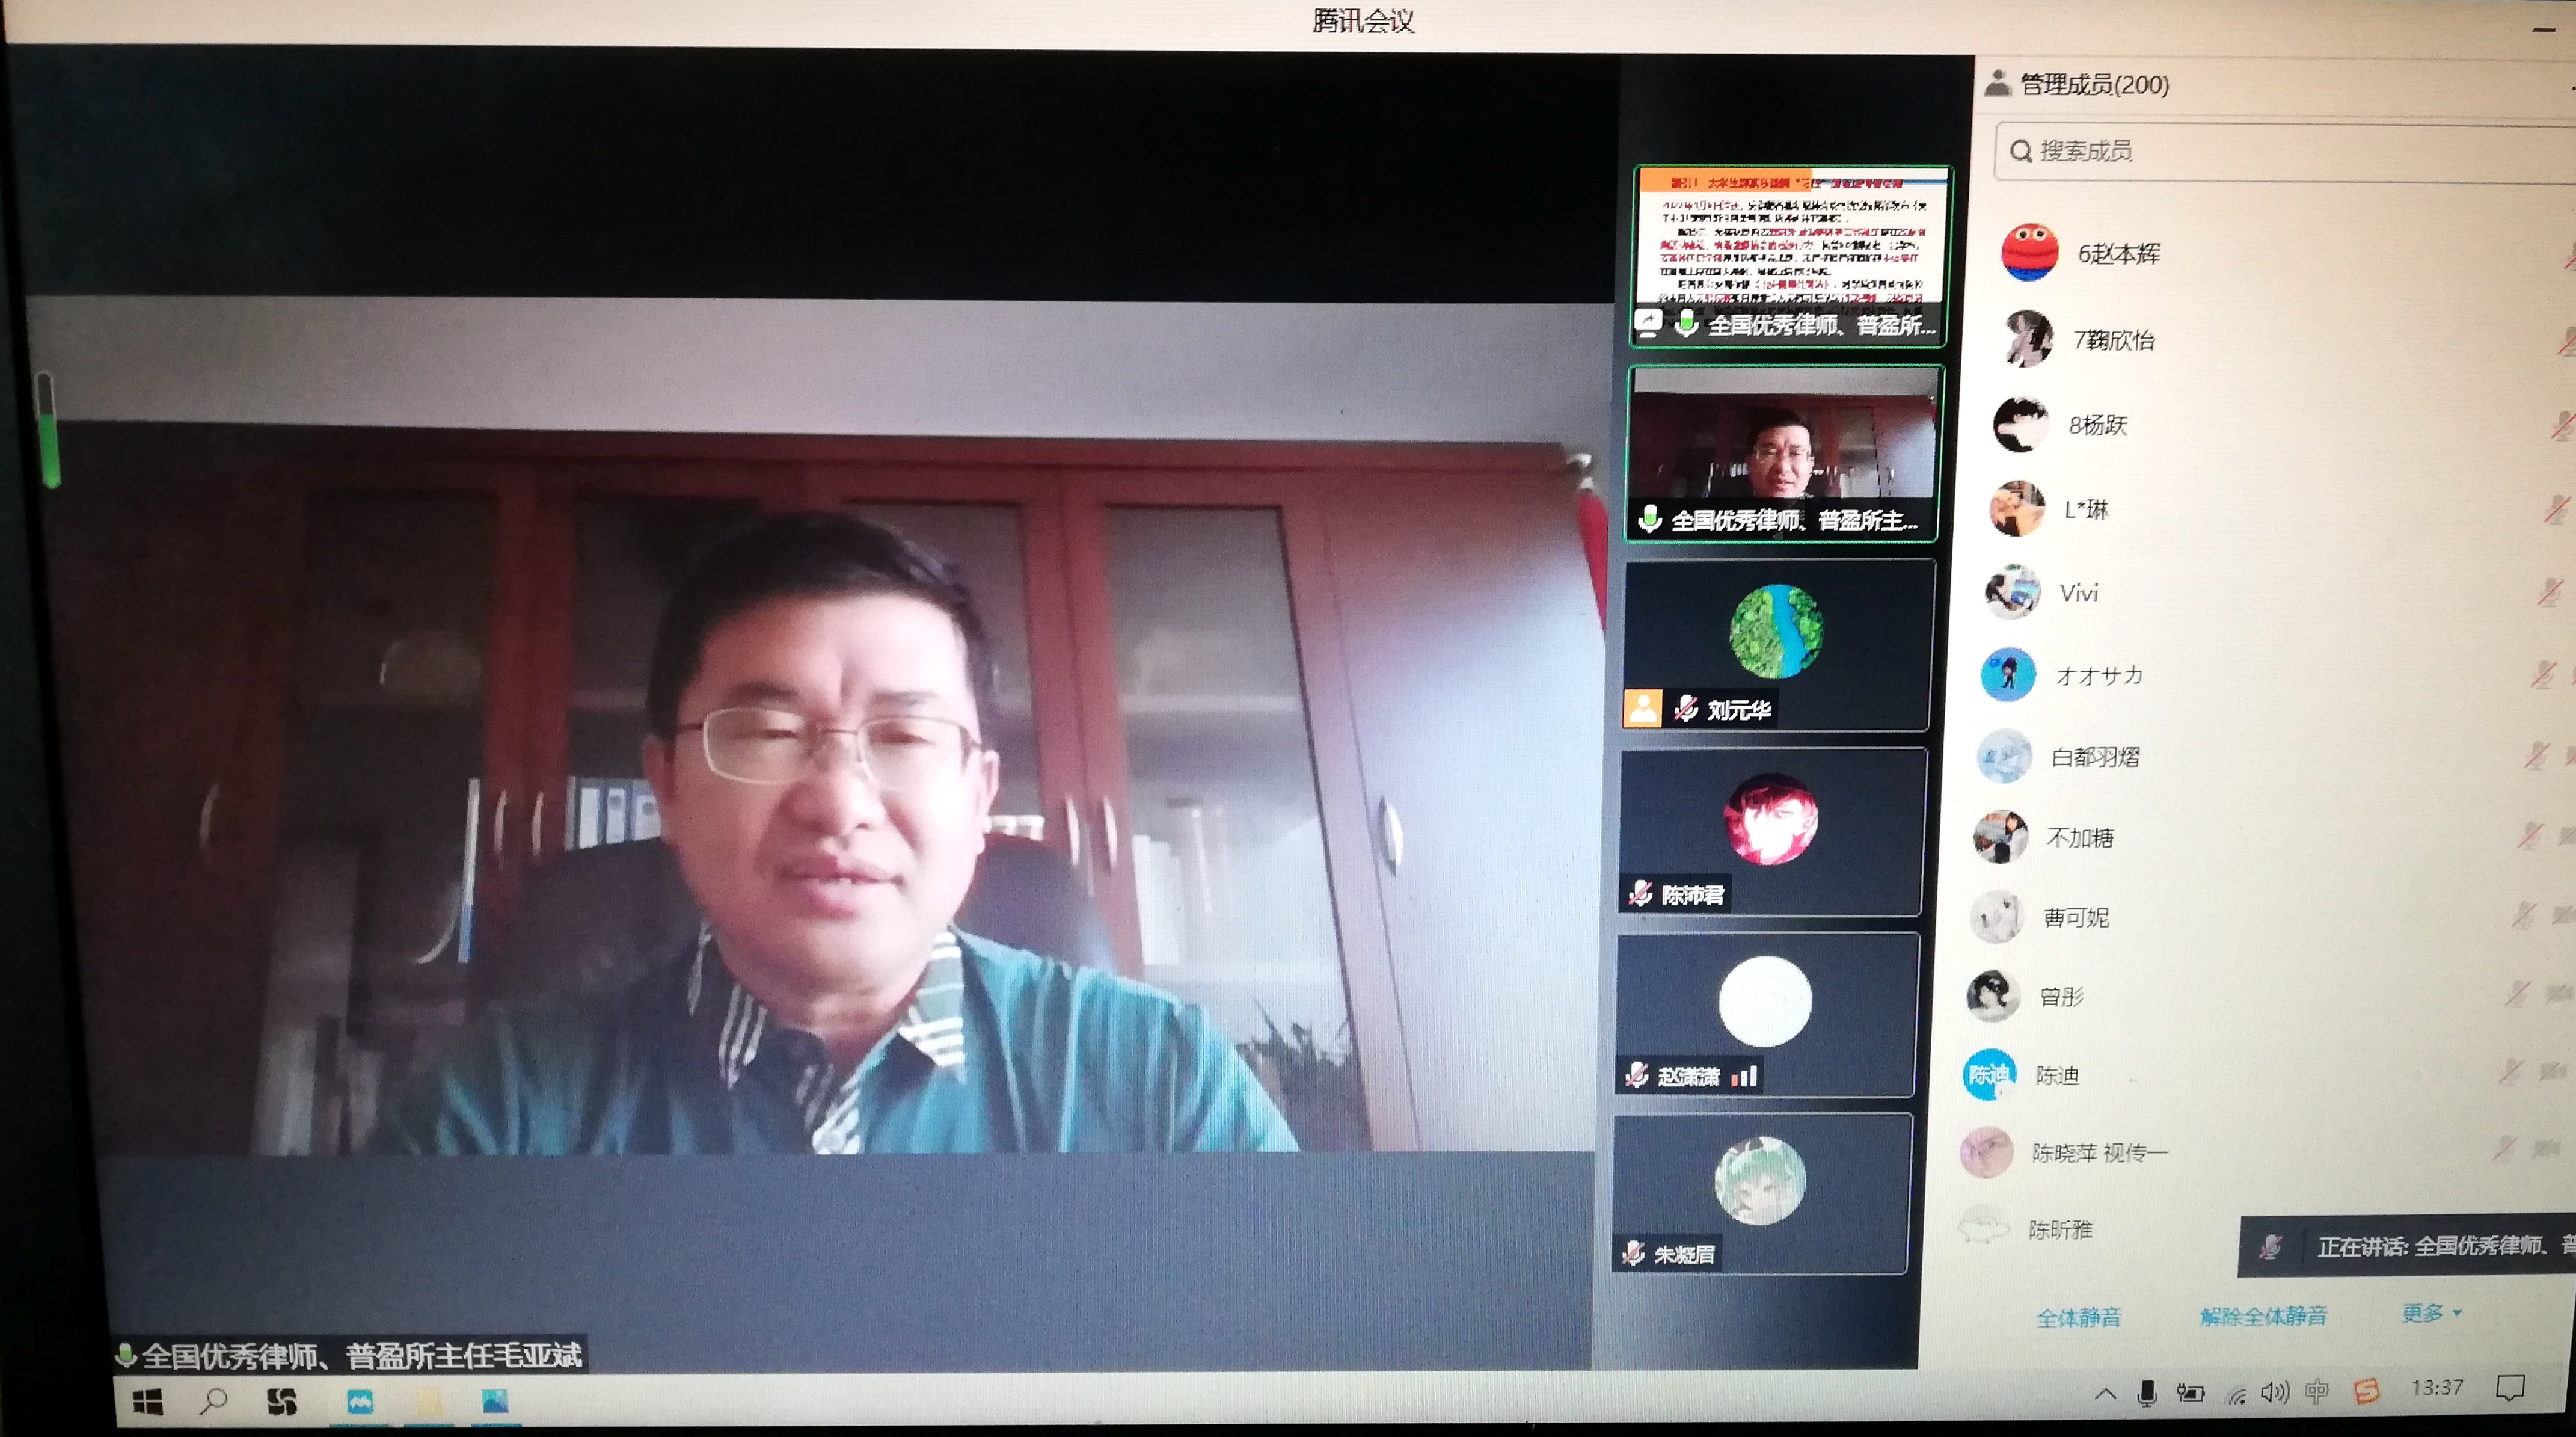Toggle mic for 陈晓萍 视传一 row
The image size is (2576, 1437).
pyautogui.click(x=2504, y=1149)
